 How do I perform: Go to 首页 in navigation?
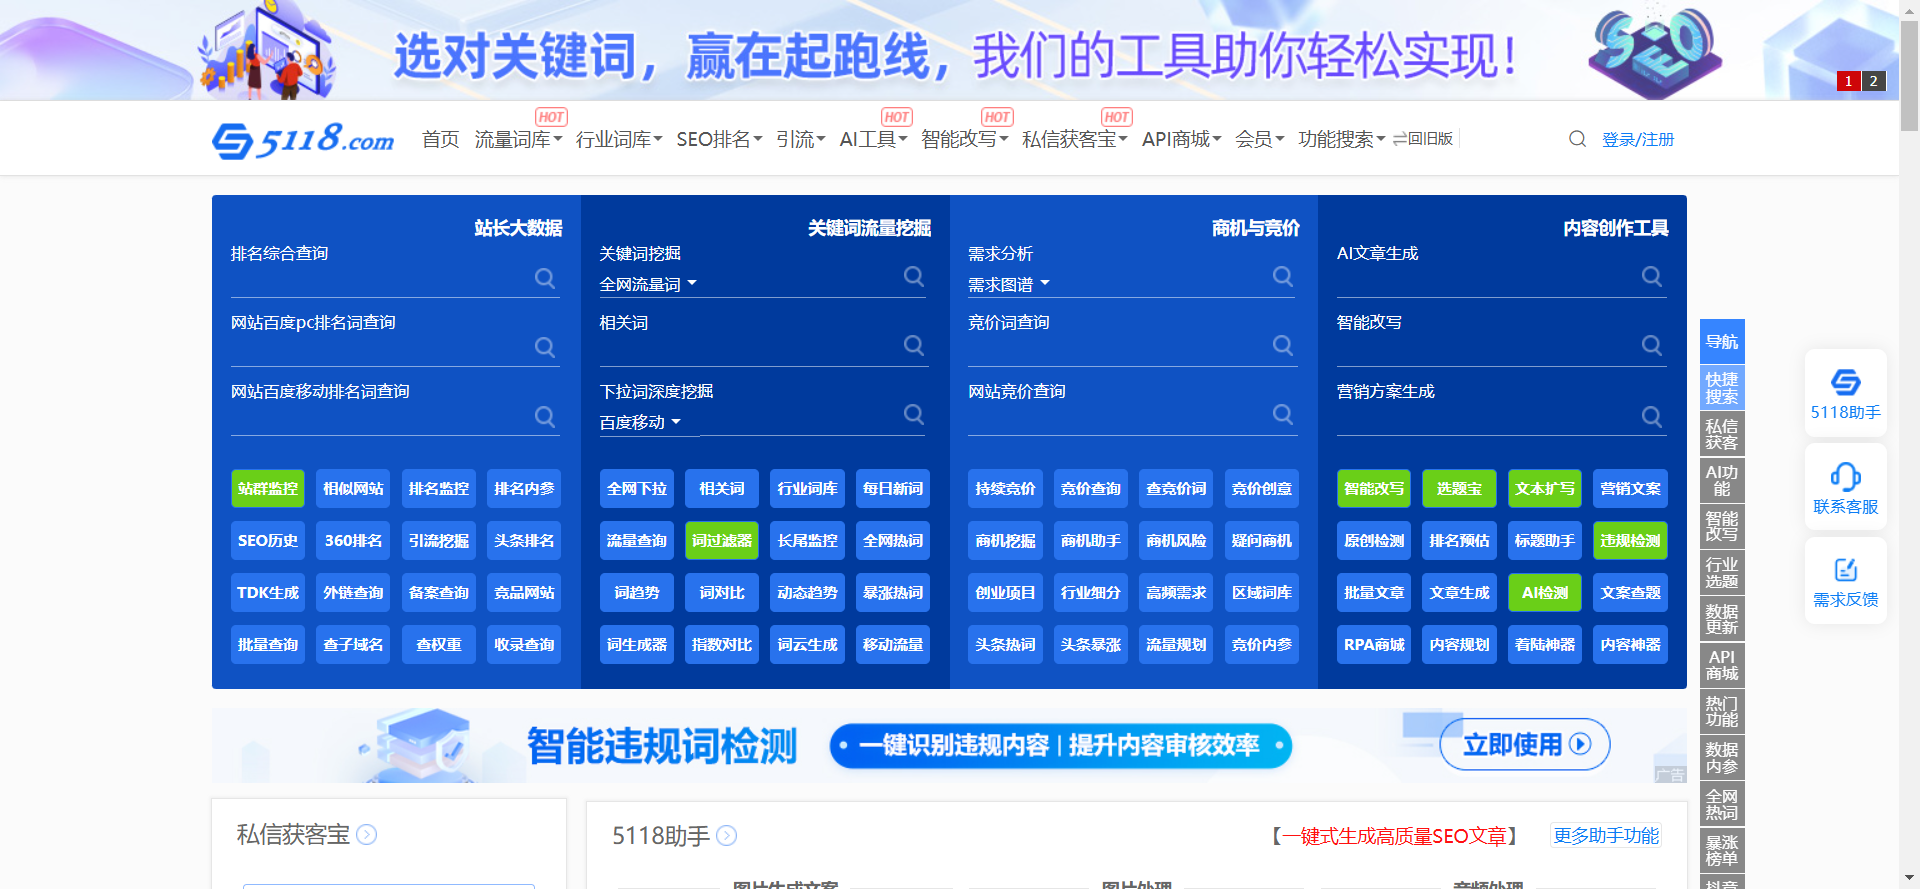tap(440, 139)
